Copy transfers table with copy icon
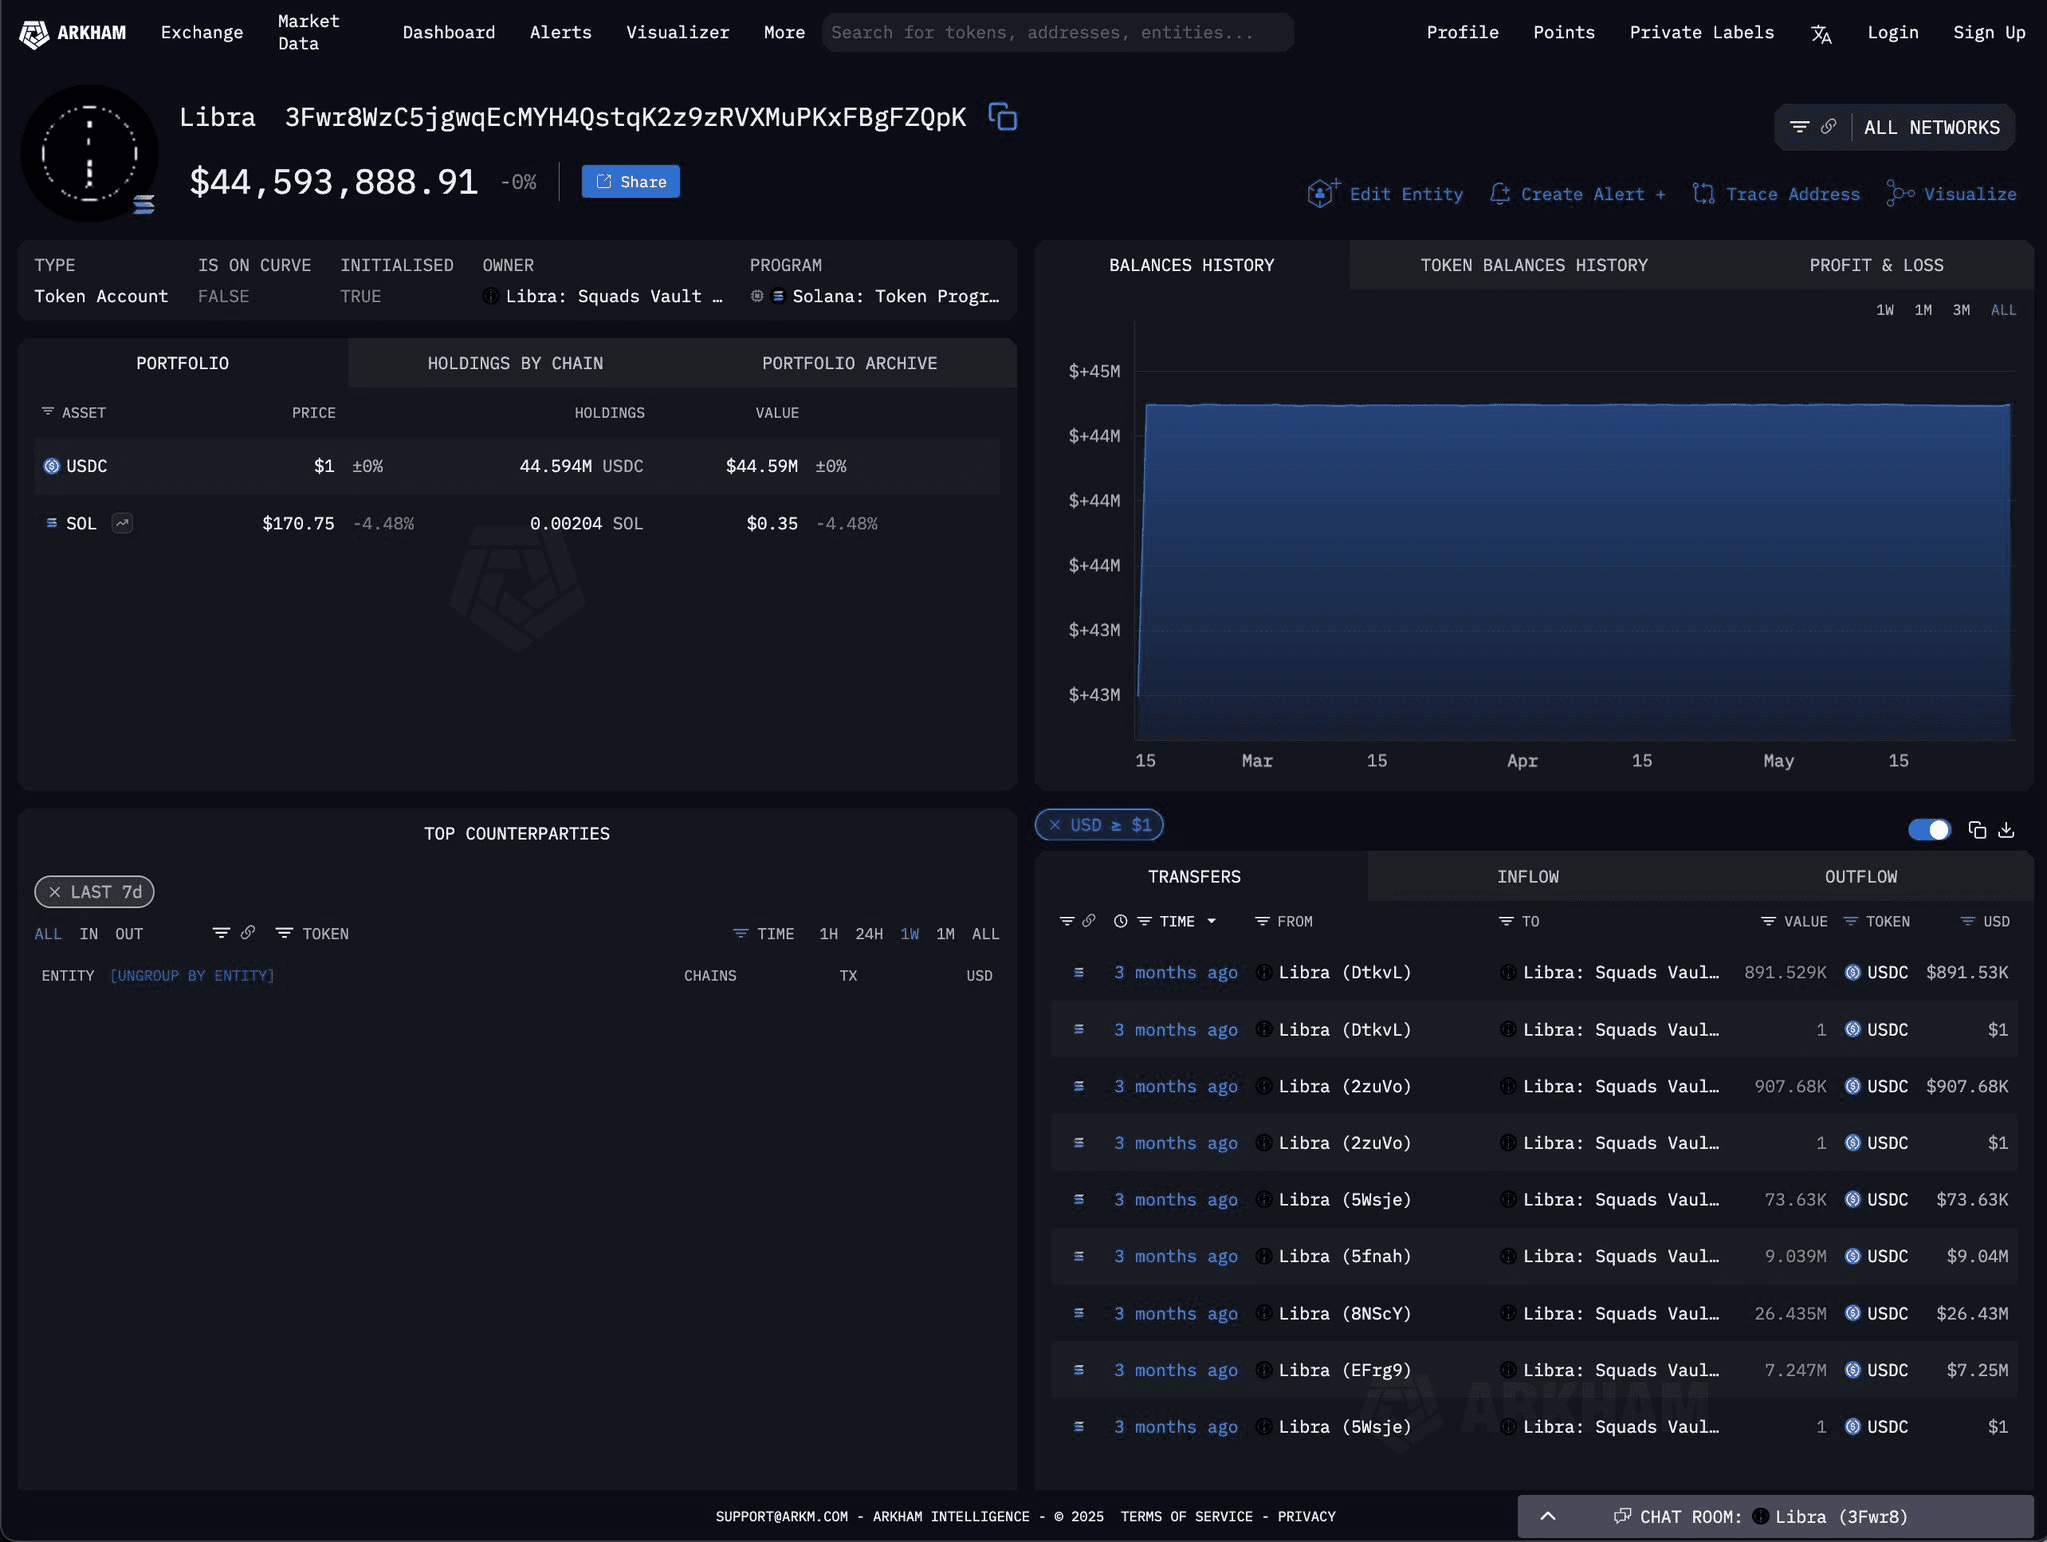 (x=1977, y=830)
